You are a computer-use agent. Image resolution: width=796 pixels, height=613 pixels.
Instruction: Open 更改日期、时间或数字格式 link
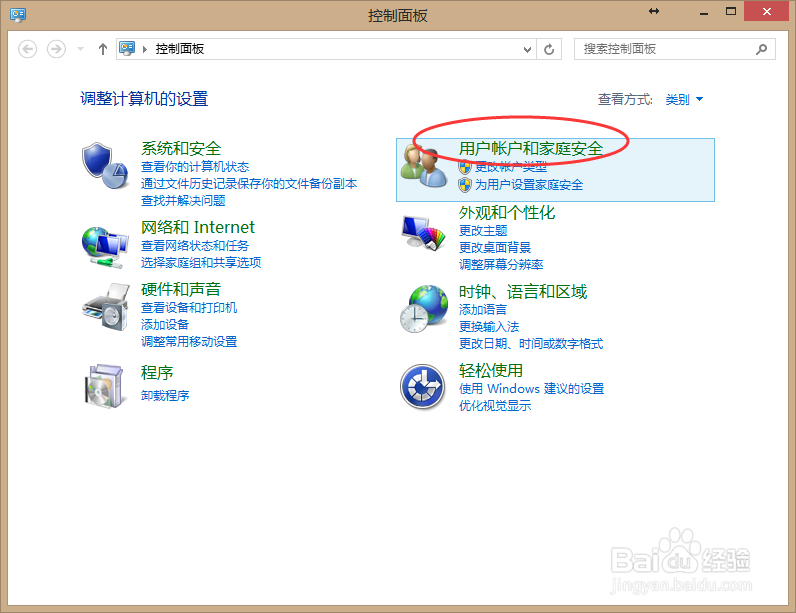pyautogui.click(x=530, y=344)
